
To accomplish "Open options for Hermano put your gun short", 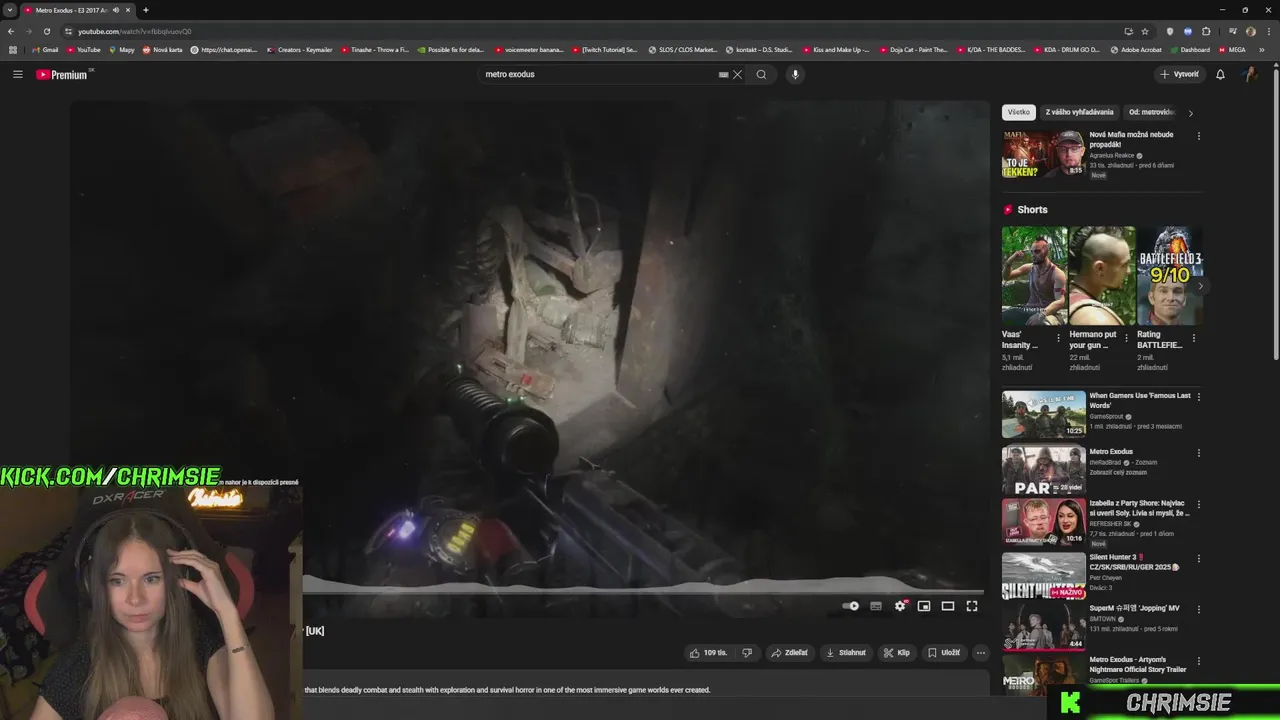I will click(1126, 338).
